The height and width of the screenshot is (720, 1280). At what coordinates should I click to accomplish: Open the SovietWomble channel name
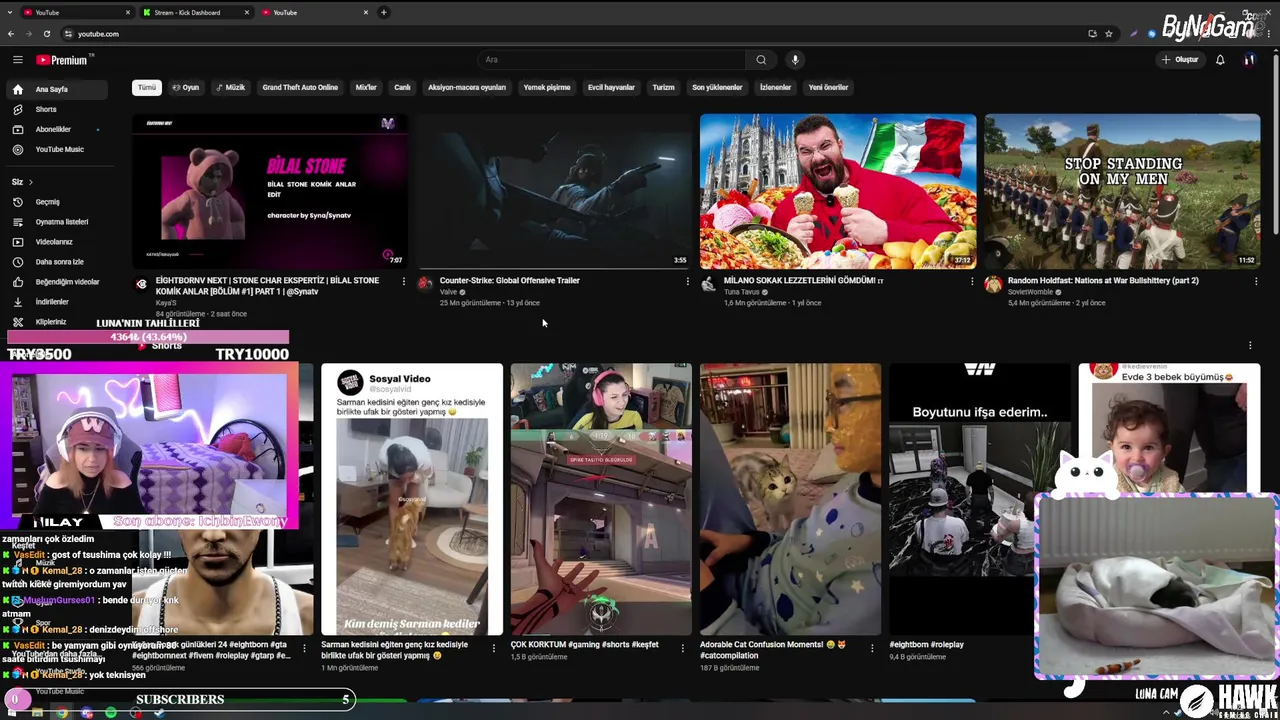(x=1030, y=292)
